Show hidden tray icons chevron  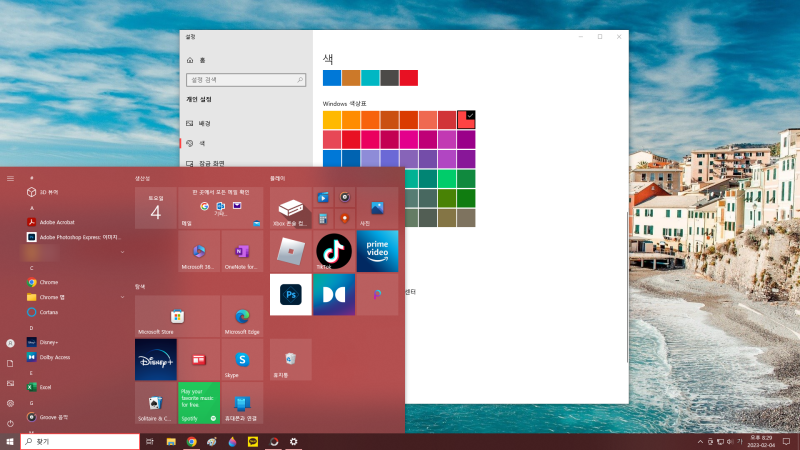point(700,441)
